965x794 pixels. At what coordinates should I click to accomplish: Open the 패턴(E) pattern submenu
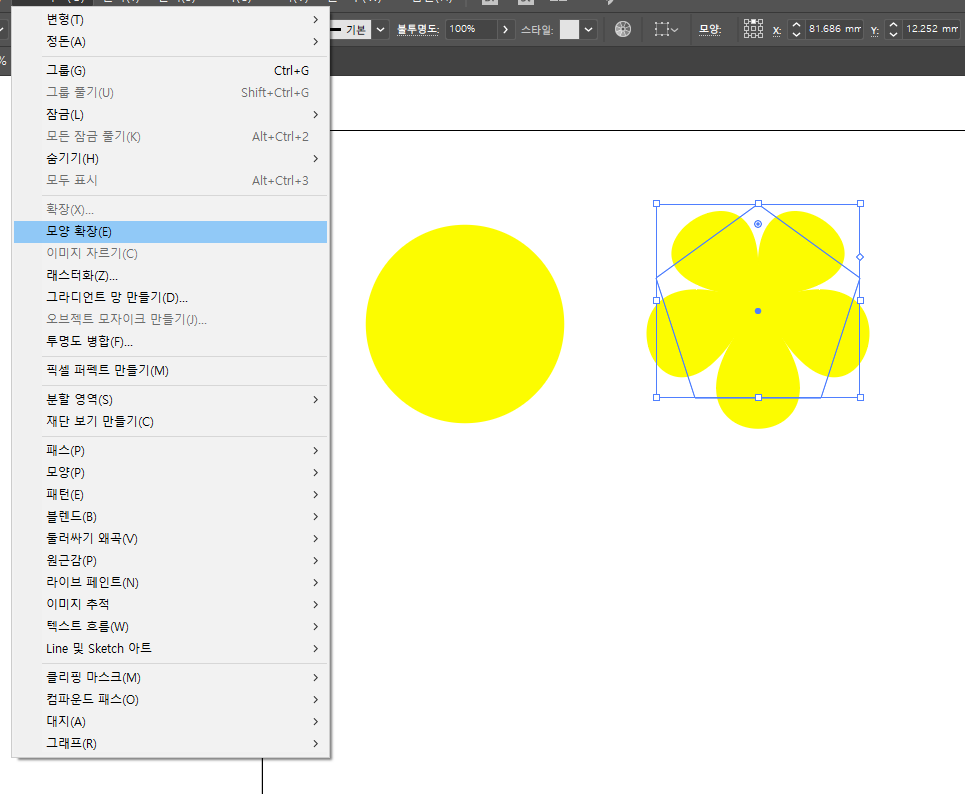point(170,495)
